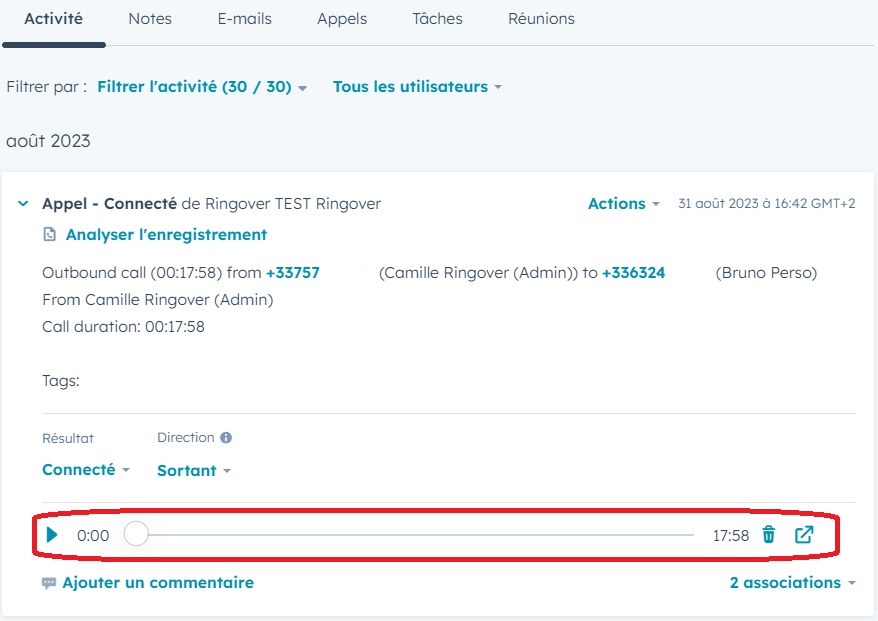The image size is (878, 621).
Task: Open the Tous les utilisateurs dropdown
Action: tap(417, 87)
